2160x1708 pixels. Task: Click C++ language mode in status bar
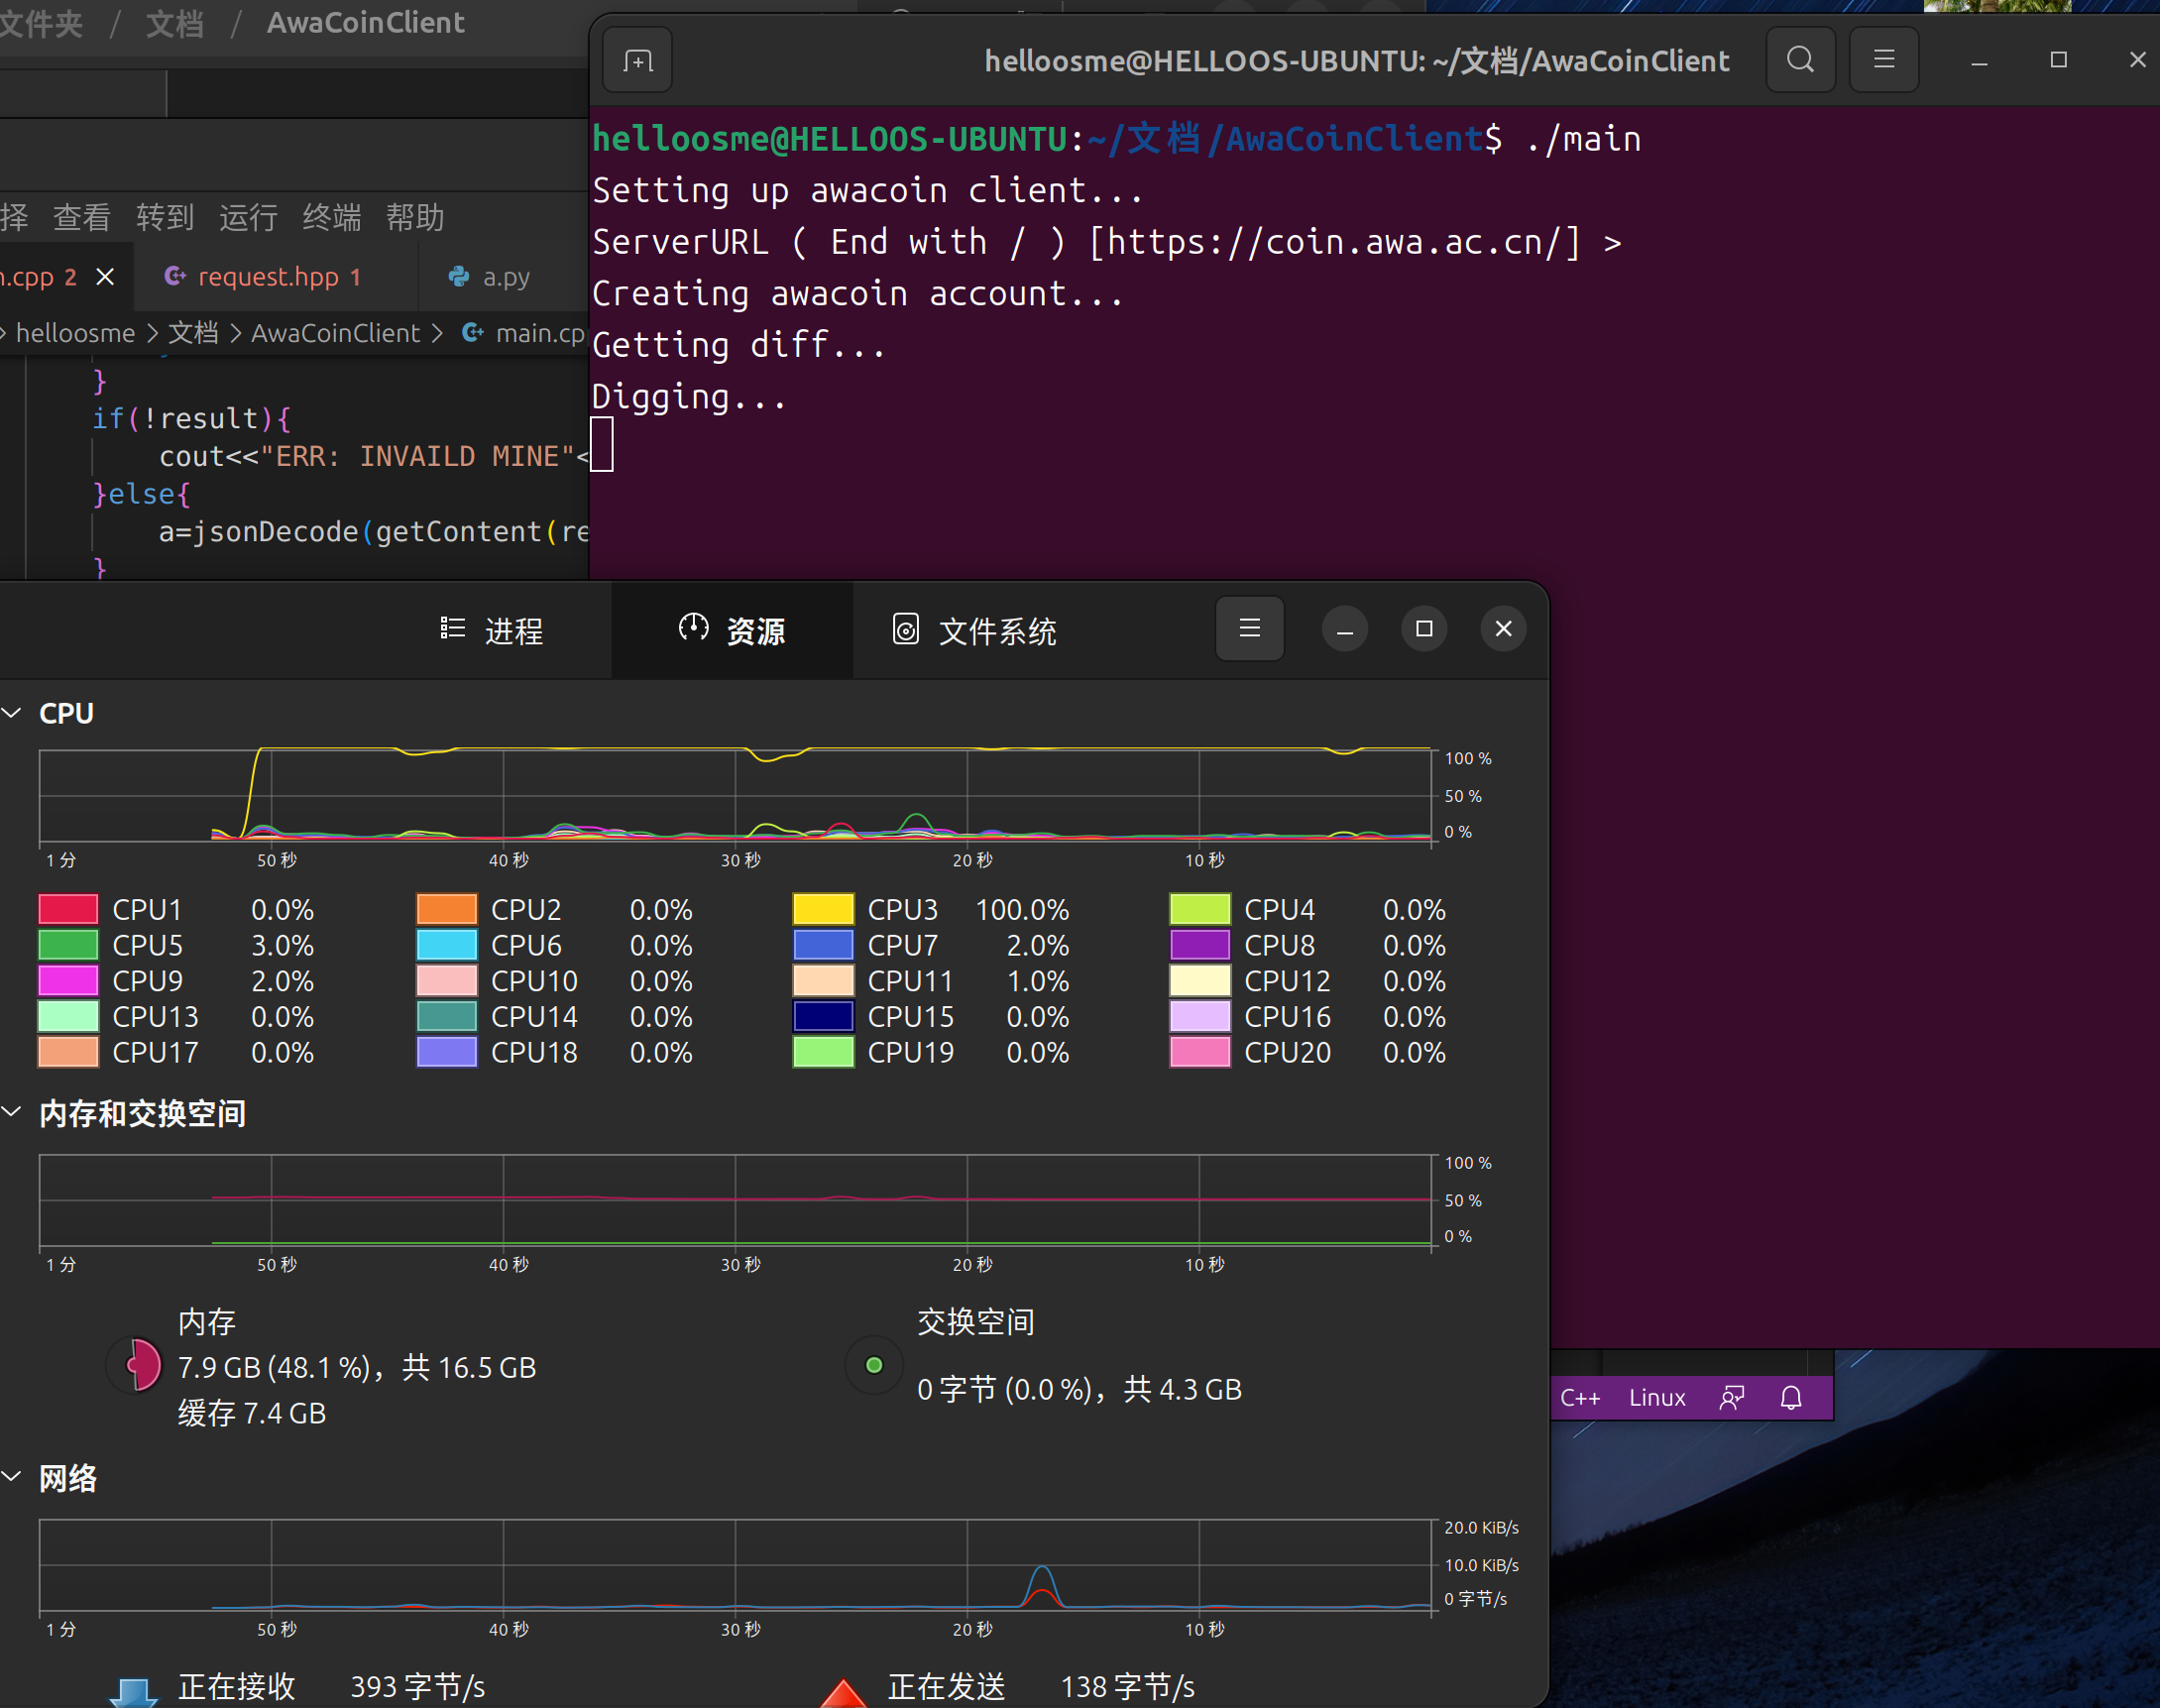click(x=1580, y=1397)
